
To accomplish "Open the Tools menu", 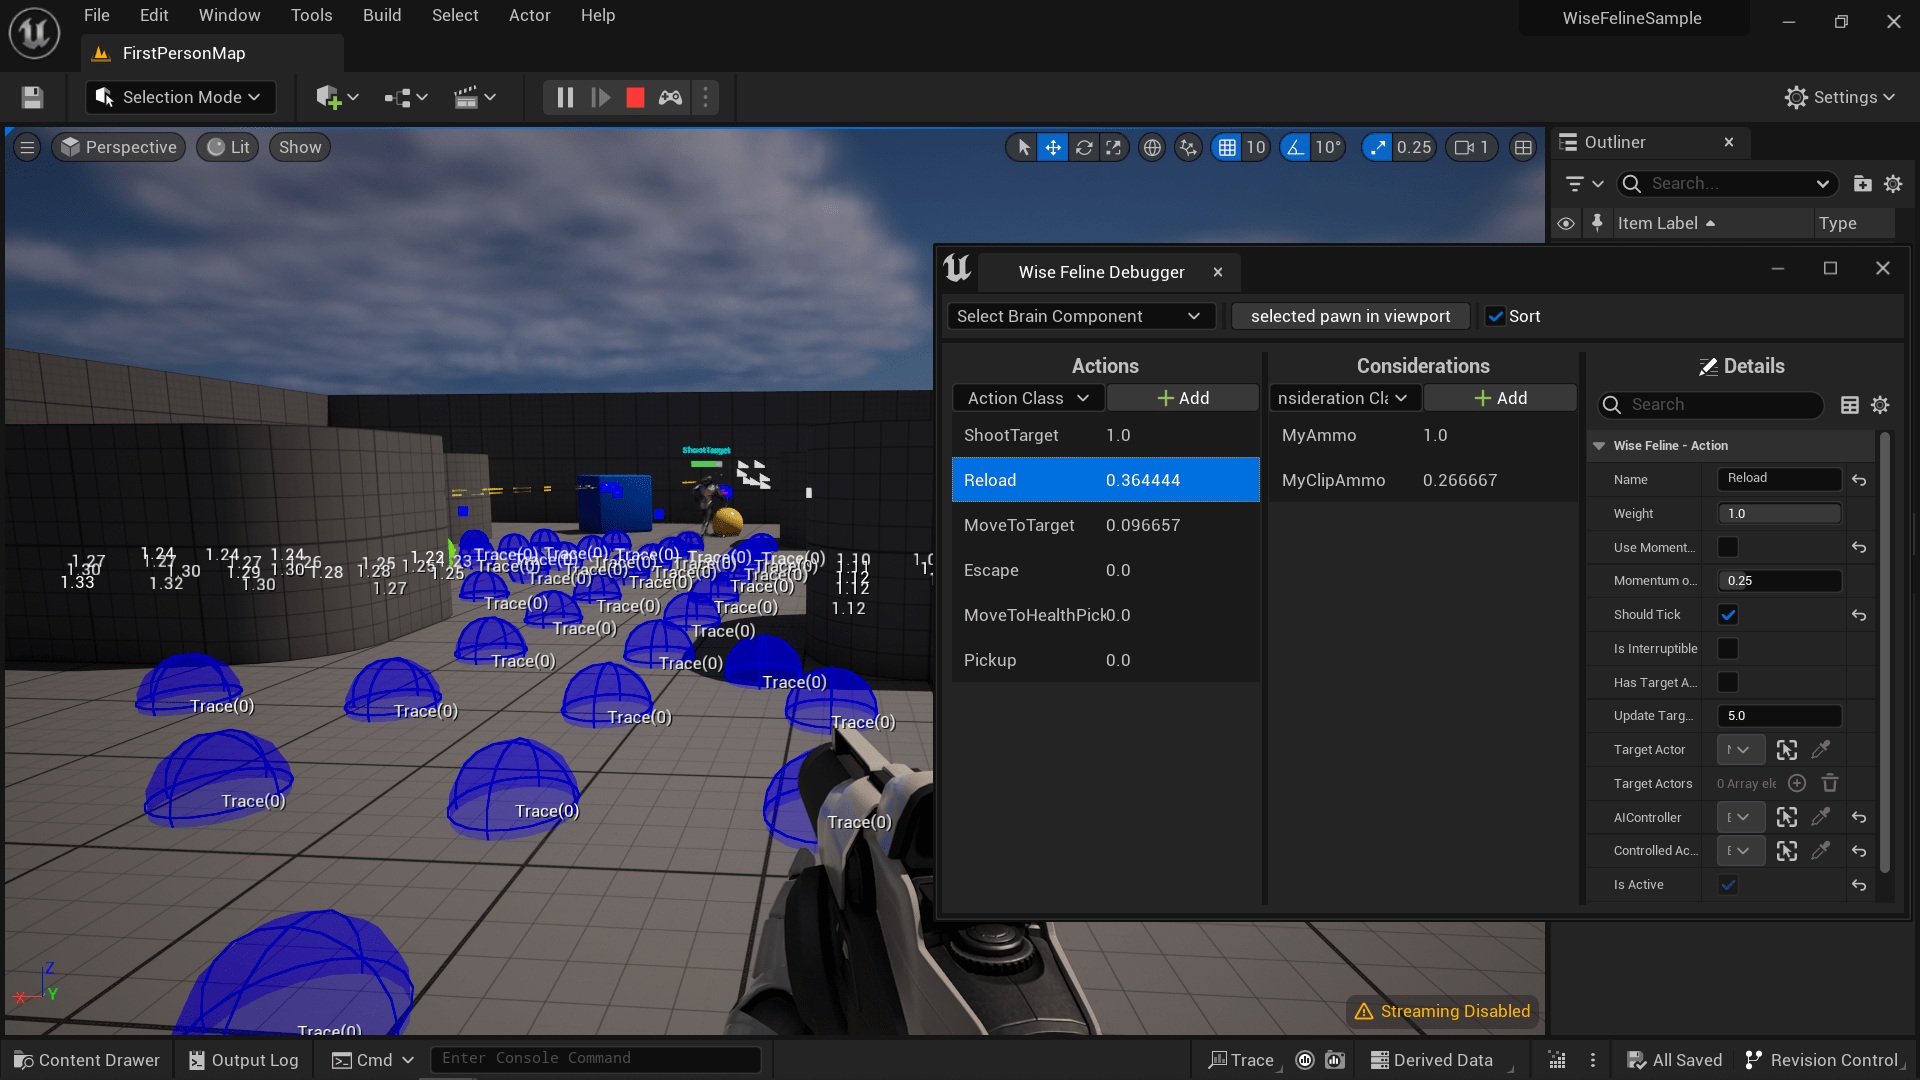I will 311,15.
